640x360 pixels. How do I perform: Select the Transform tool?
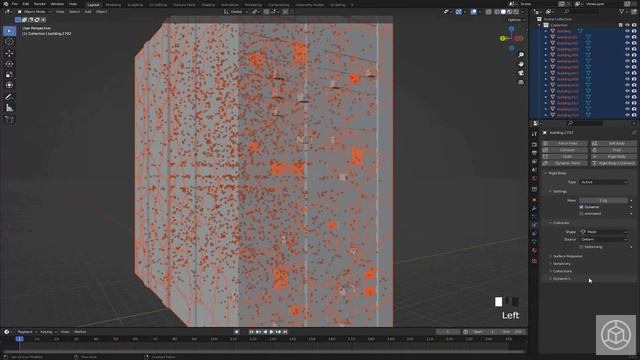(x=9, y=85)
